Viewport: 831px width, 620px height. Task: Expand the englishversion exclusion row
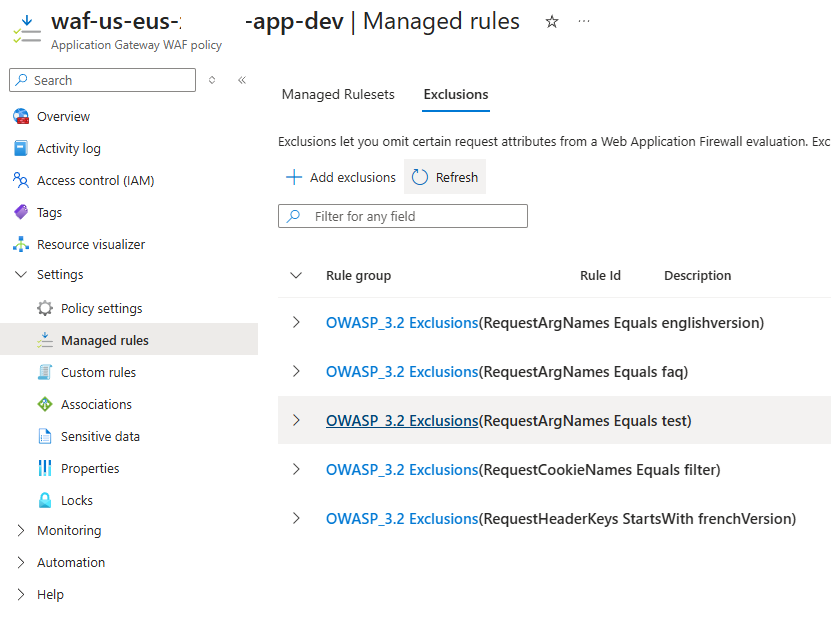[x=296, y=322]
